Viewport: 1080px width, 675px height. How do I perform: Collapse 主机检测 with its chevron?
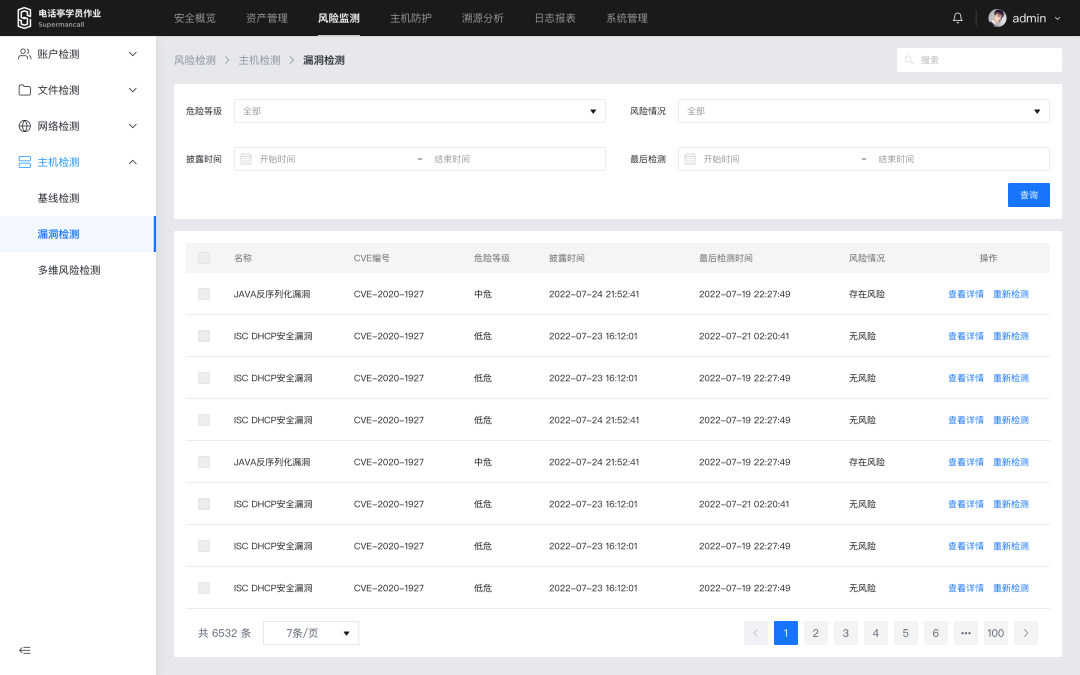click(133, 162)
